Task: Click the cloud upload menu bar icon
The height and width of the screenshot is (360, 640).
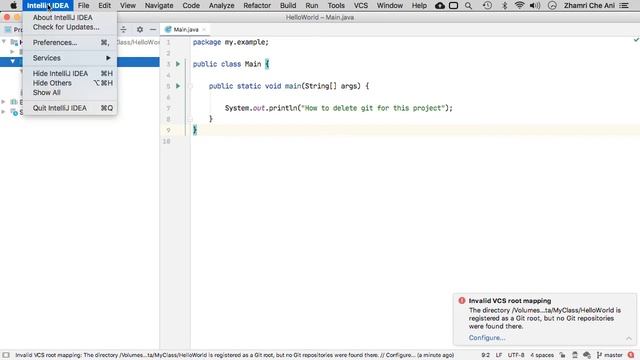Action: coord(440,5)
